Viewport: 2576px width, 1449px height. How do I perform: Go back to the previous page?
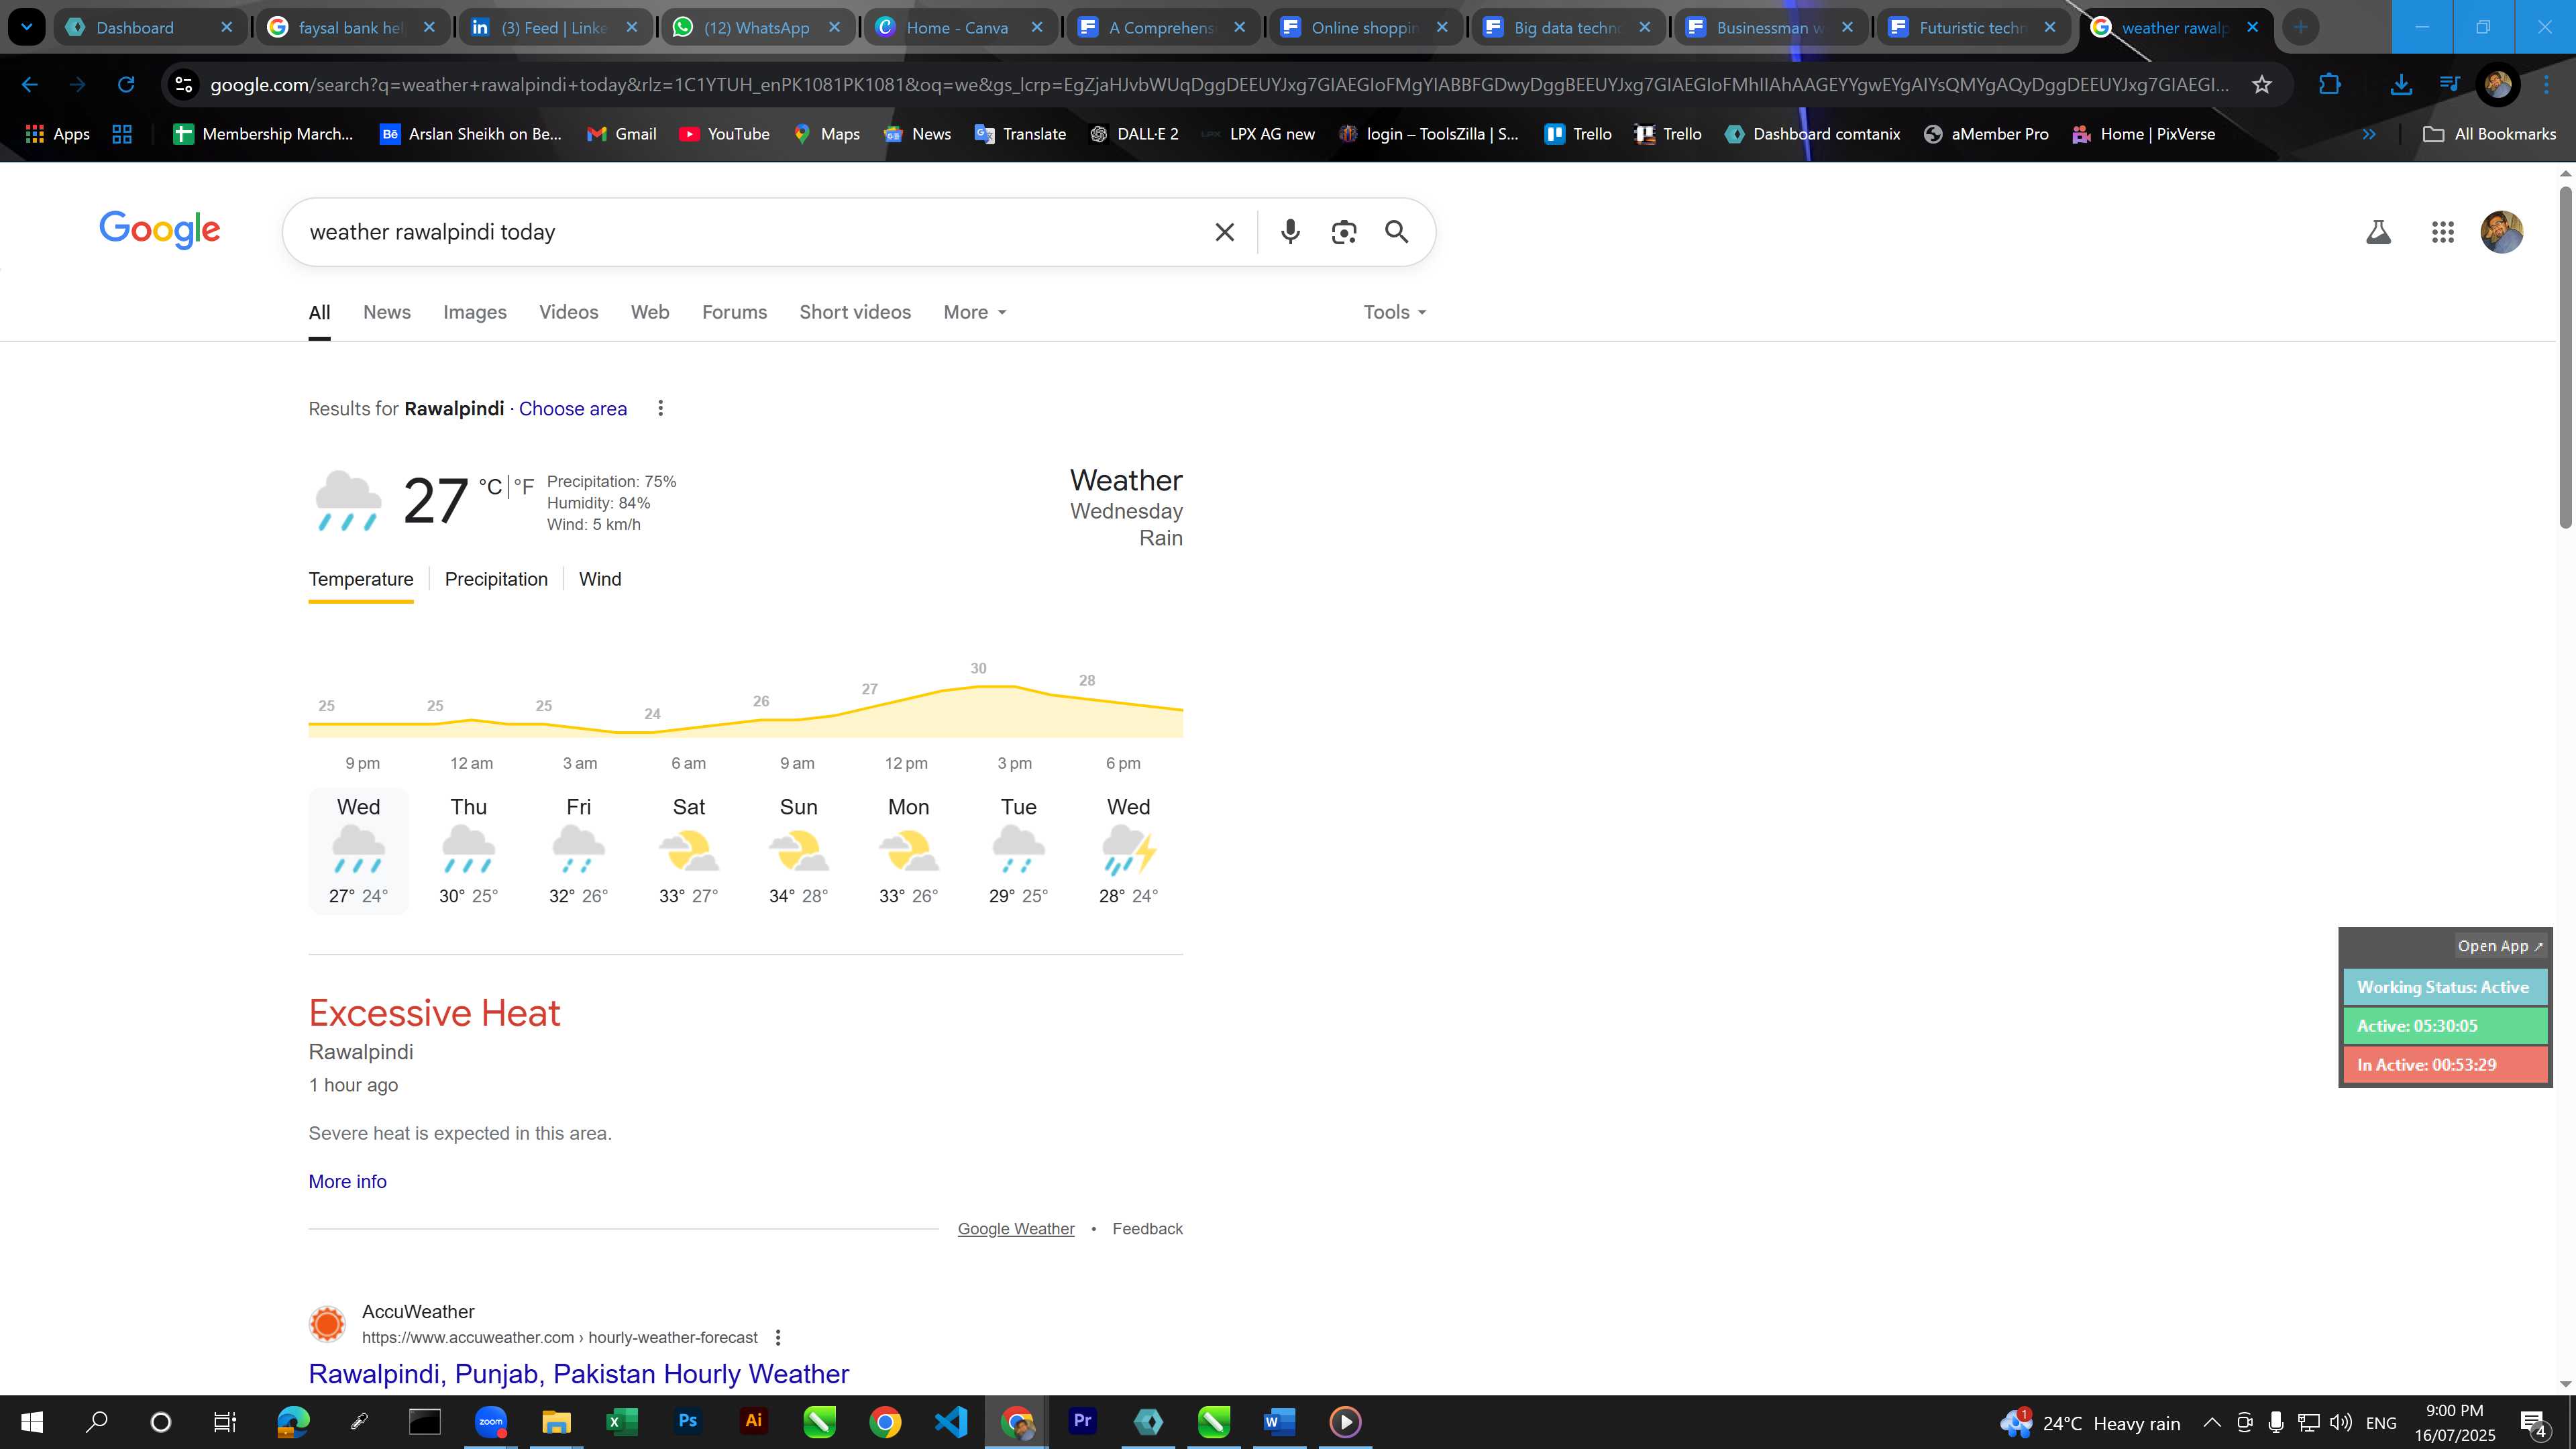29,85
